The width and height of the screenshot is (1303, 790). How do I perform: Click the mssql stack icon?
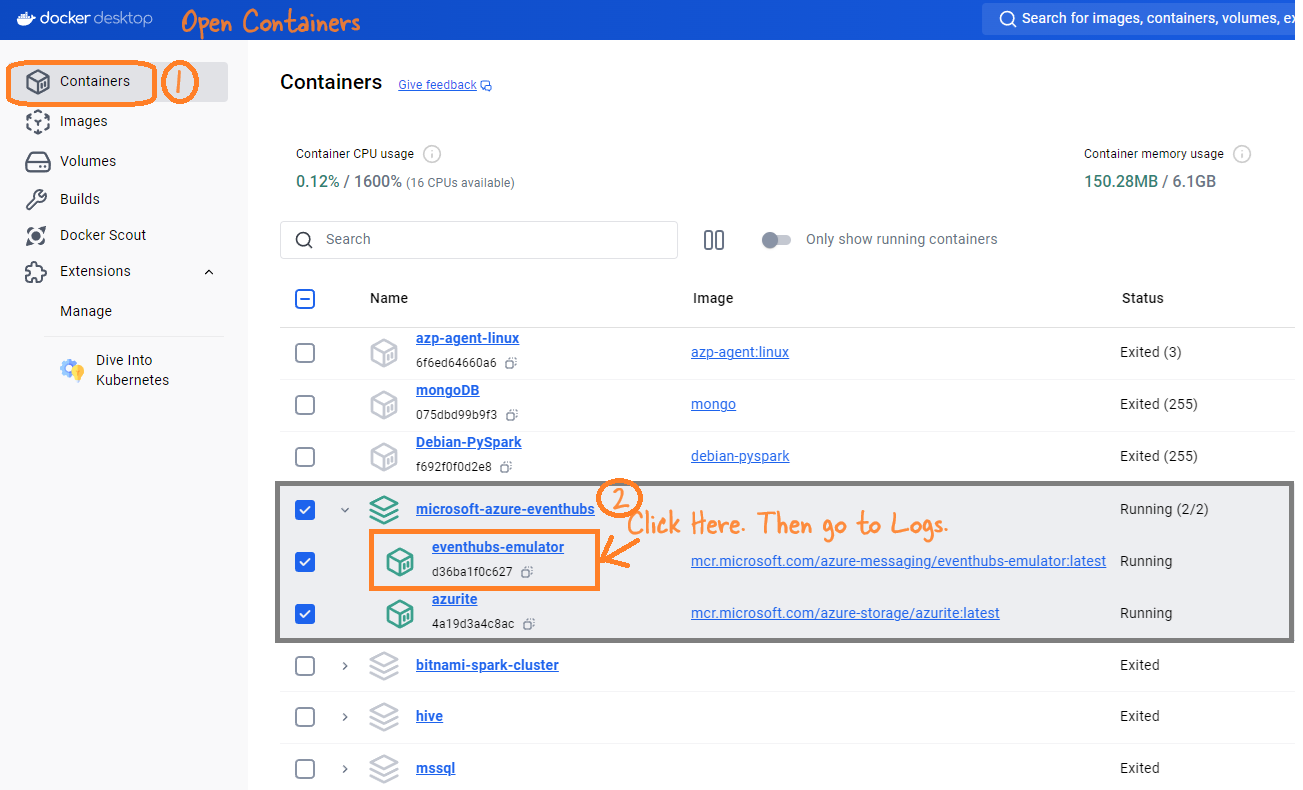pyautogui.click(x=384, y=769)
